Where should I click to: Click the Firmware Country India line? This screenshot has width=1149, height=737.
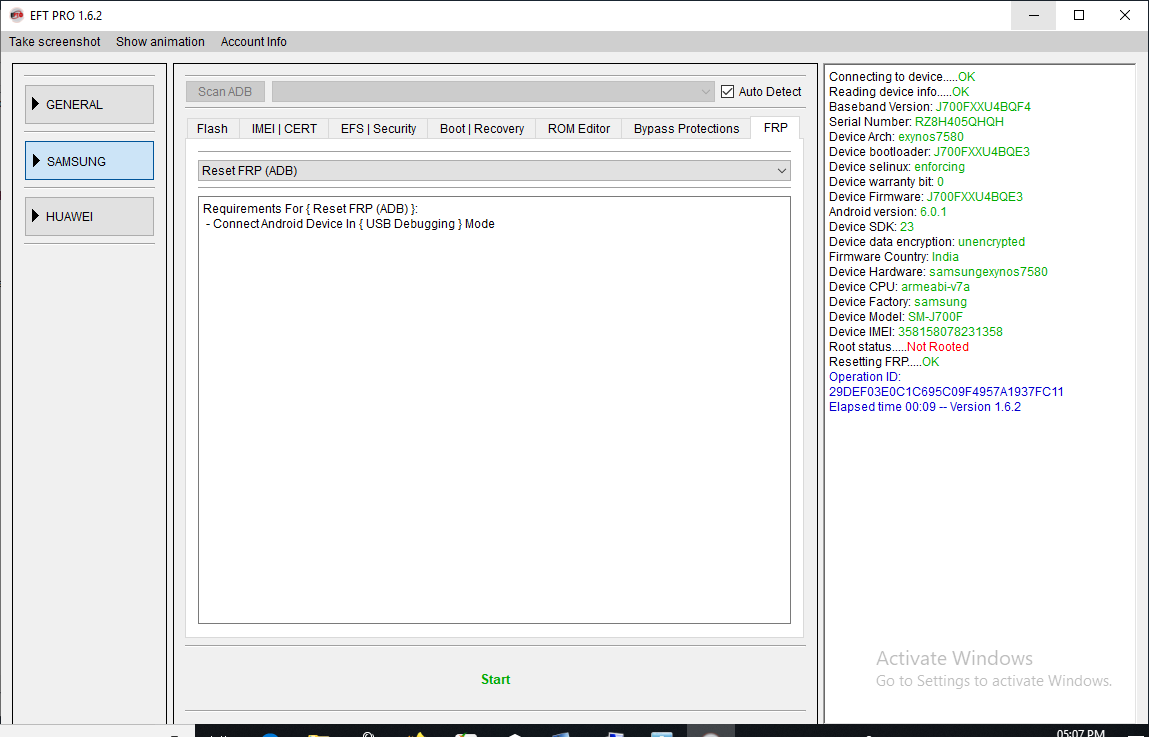893,257
